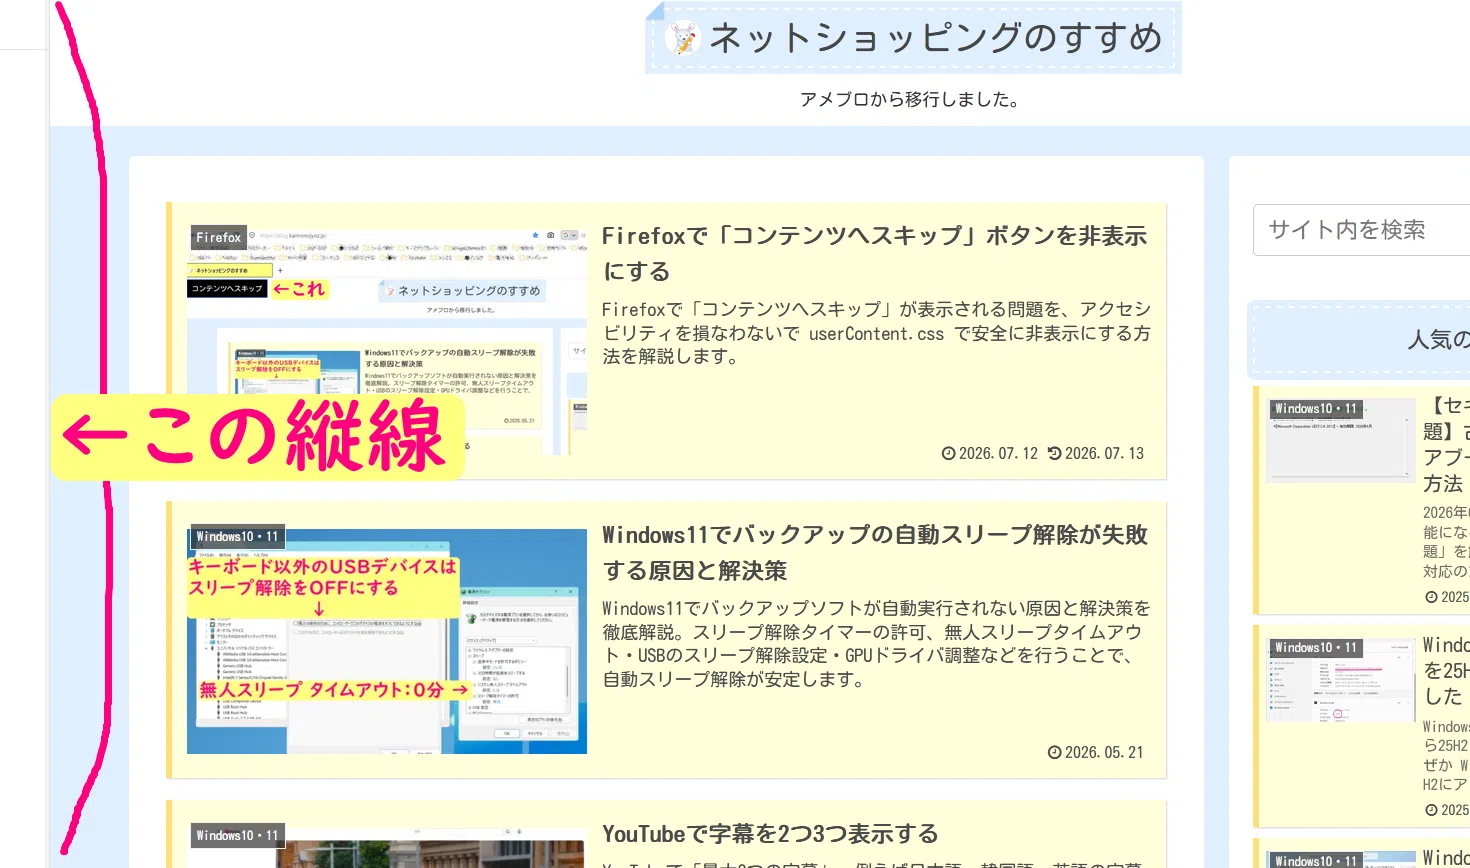Screen dimensions: 1470x868
Task: Click Windows10・11 label on backup article thumbnail
Action: click(x=237, y=537)
